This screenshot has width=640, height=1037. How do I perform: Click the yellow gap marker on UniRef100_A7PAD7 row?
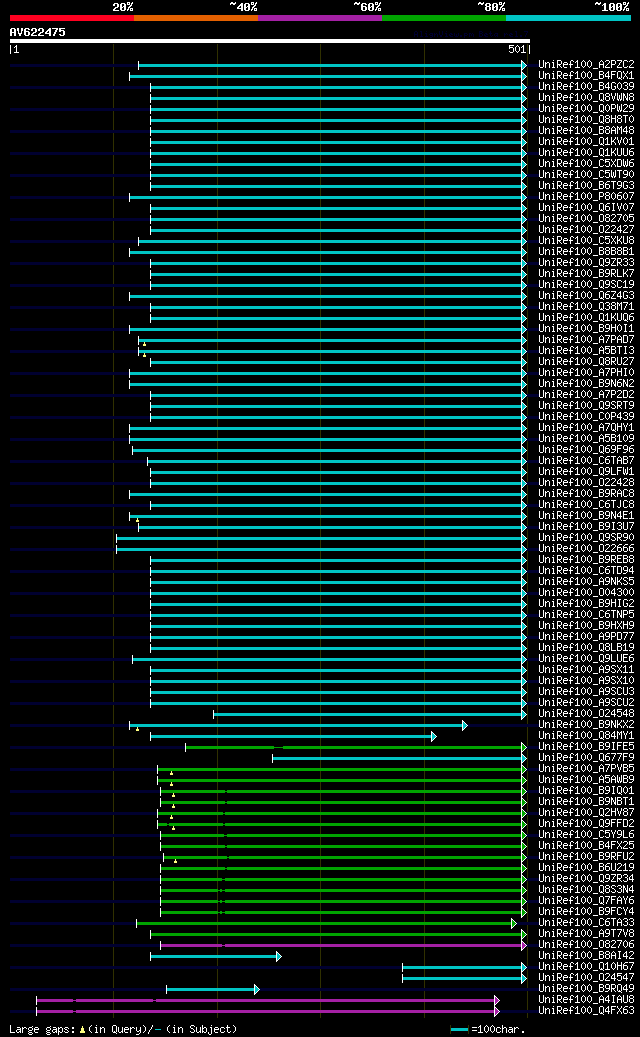pyautogui.click(x=144, y=345)
